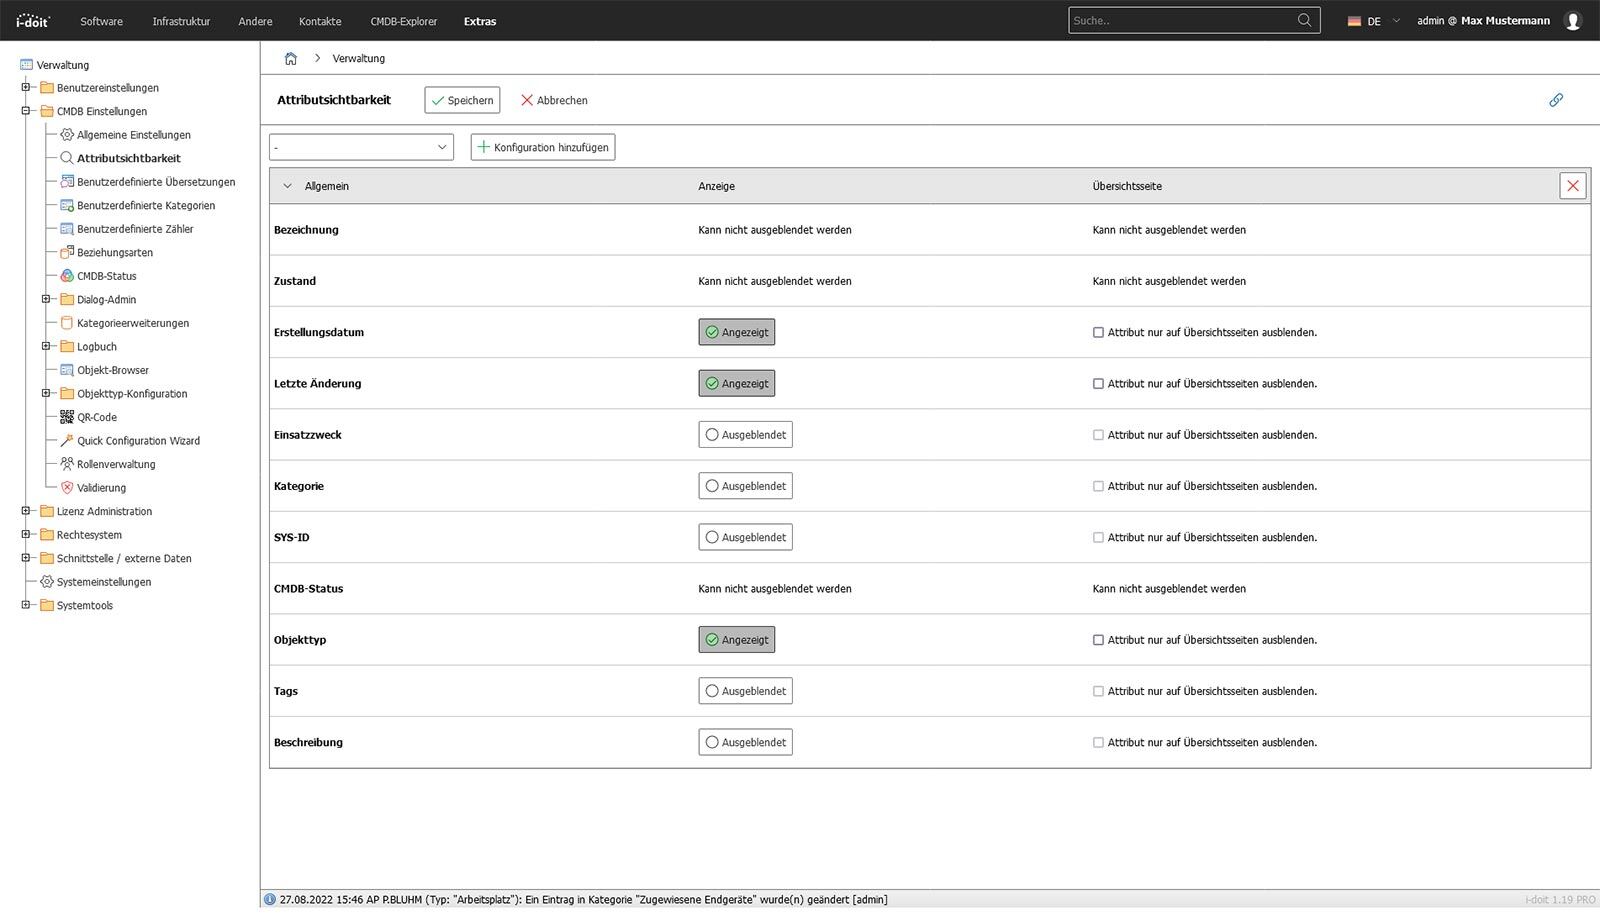This screenshot has width=1600, height=921.
Task: Open the Validierung settings
Action: (x=101, y=488)
